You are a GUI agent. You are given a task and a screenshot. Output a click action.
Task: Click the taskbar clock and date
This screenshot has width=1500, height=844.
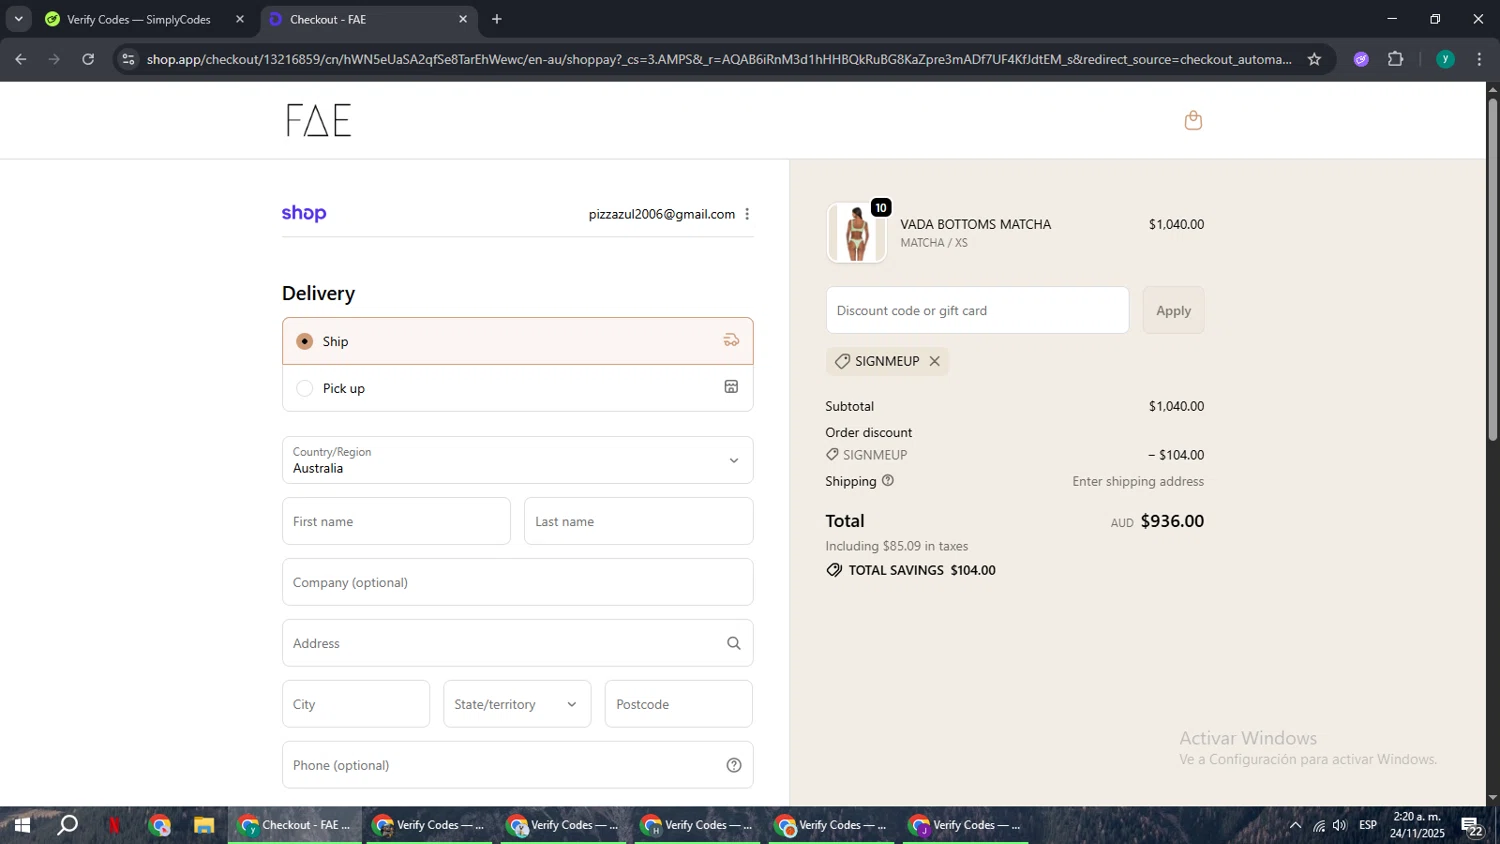click(1417, 825)
